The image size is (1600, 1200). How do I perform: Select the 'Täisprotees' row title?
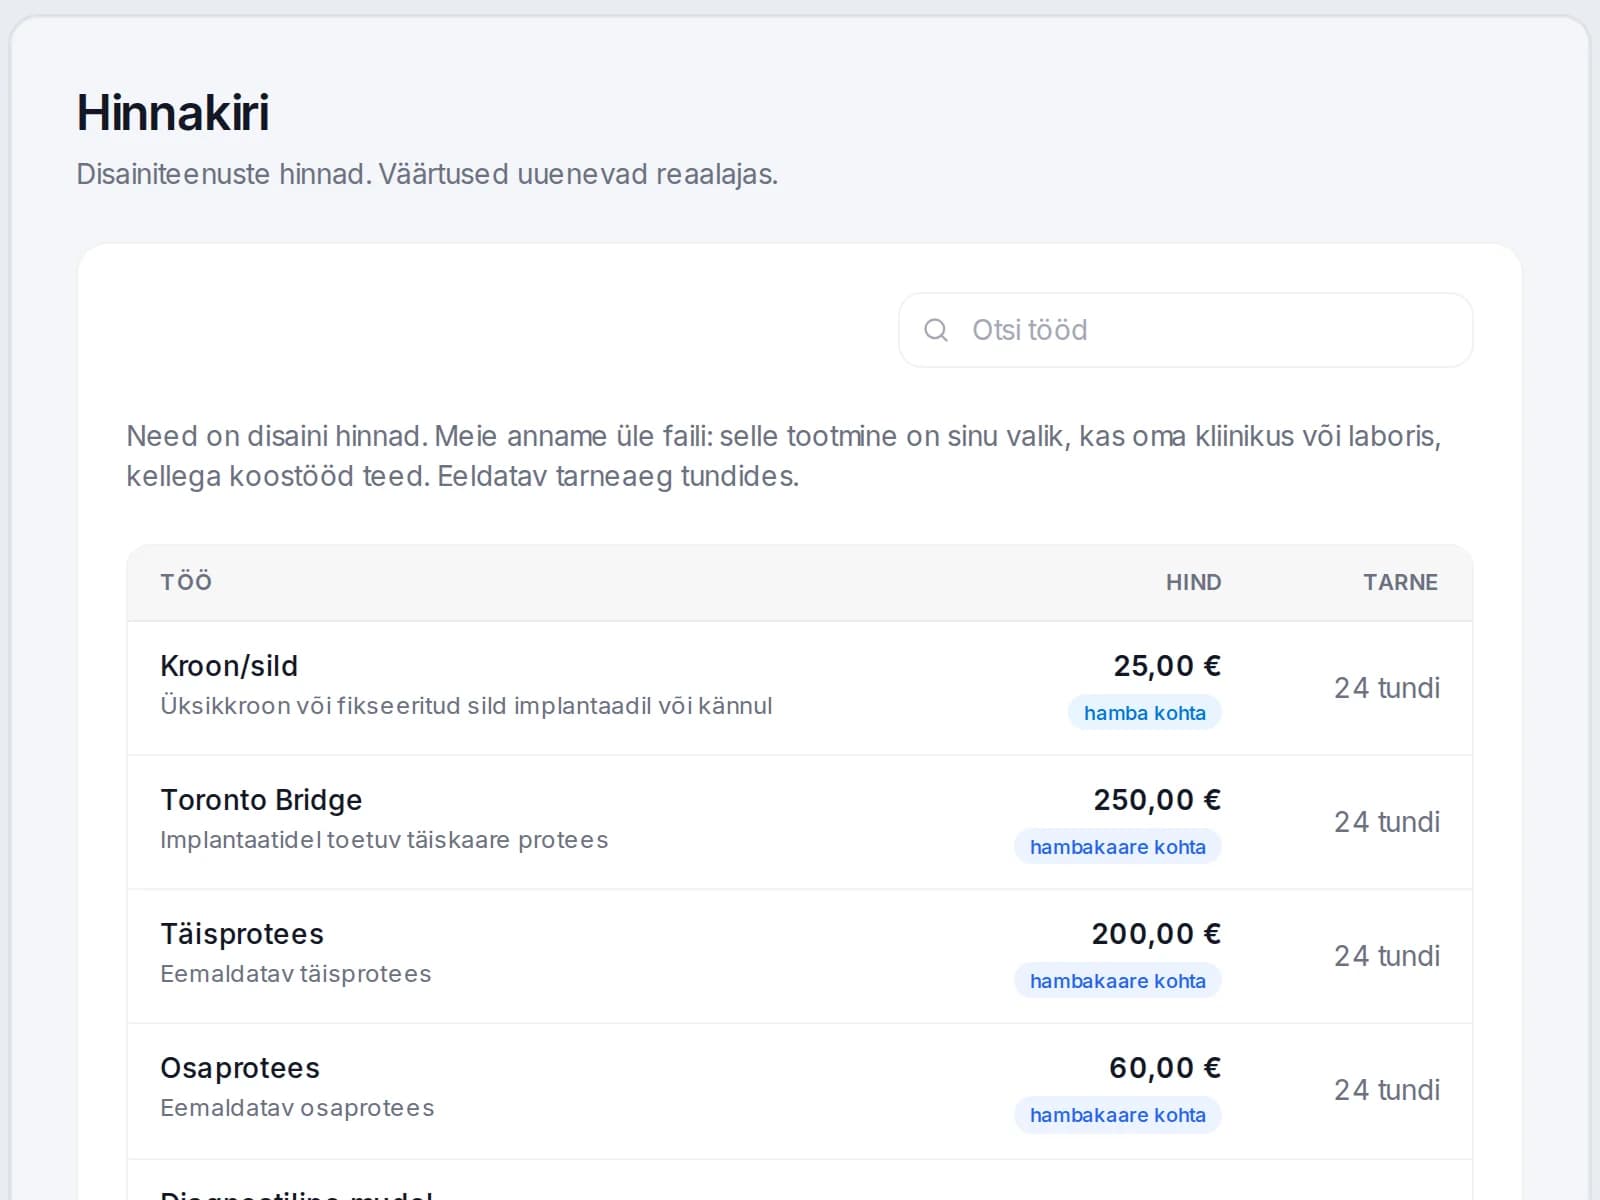pyautogui.click(x=242, y=934)
